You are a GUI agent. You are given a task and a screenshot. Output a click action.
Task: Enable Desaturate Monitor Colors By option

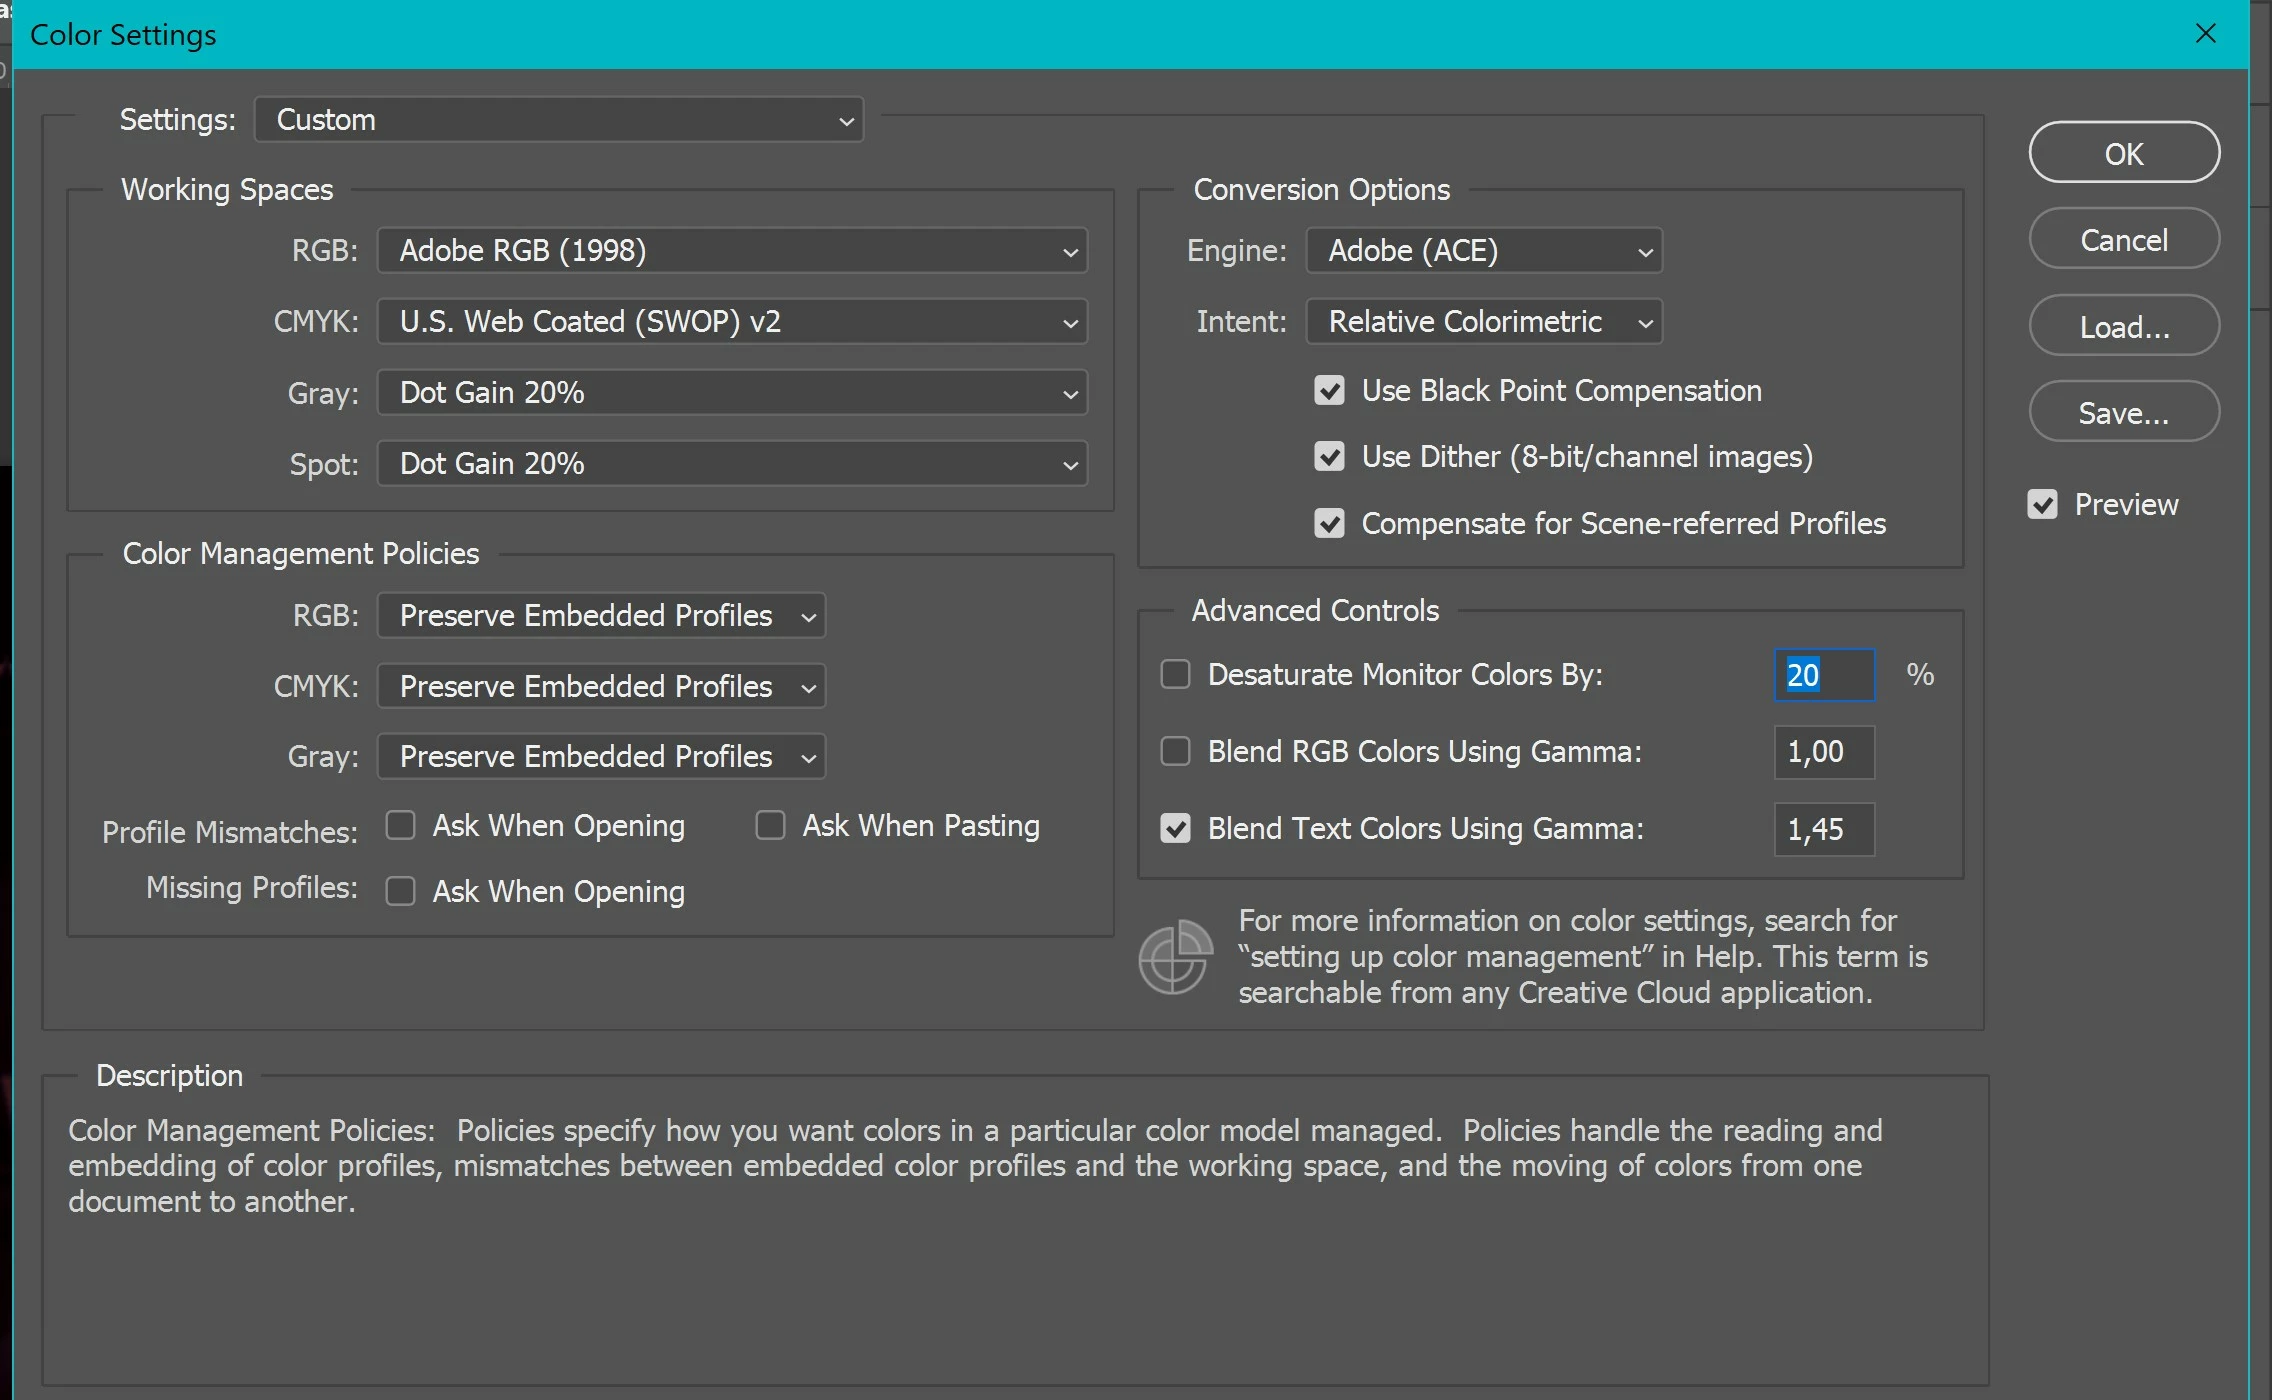[1175, 675]
